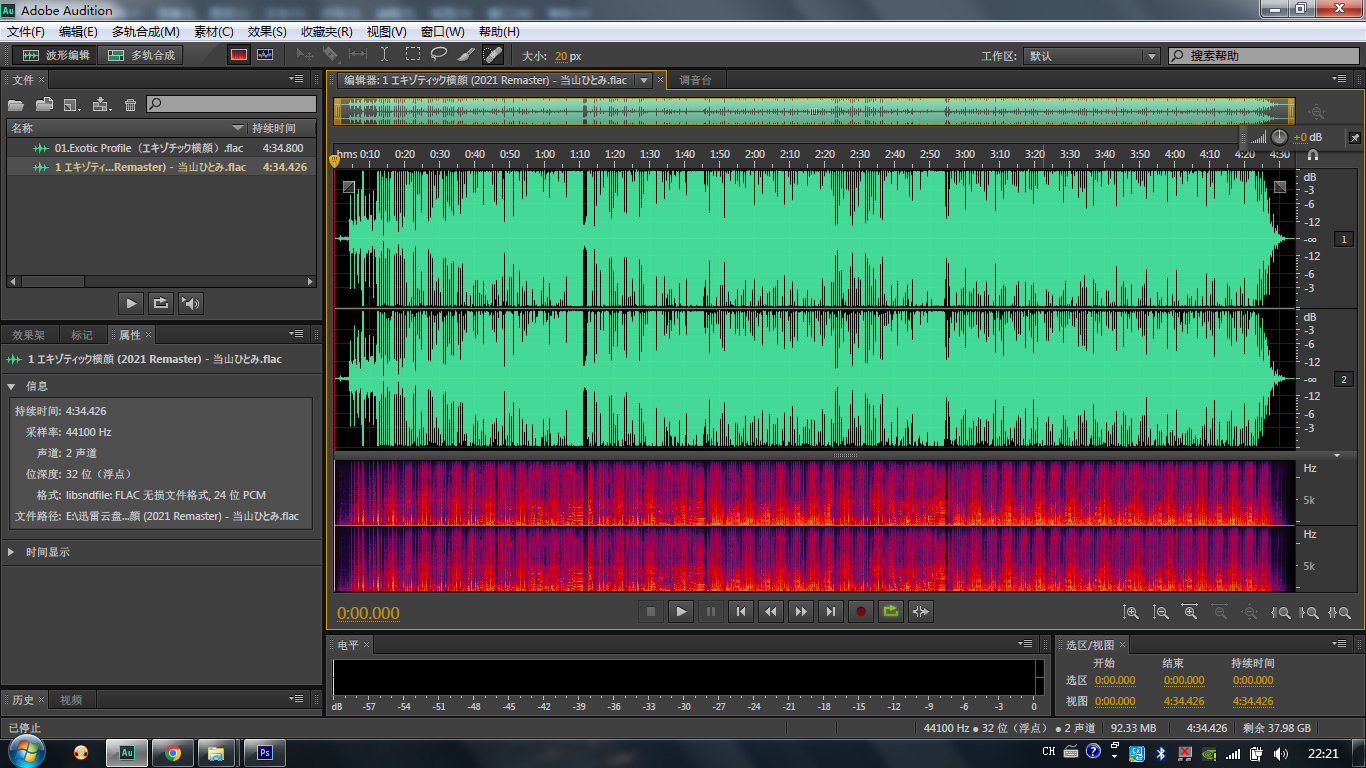Switch to the 视频 tab
Image resolution: width=1366 pixels, height=768 pixels.
(71, 700)
